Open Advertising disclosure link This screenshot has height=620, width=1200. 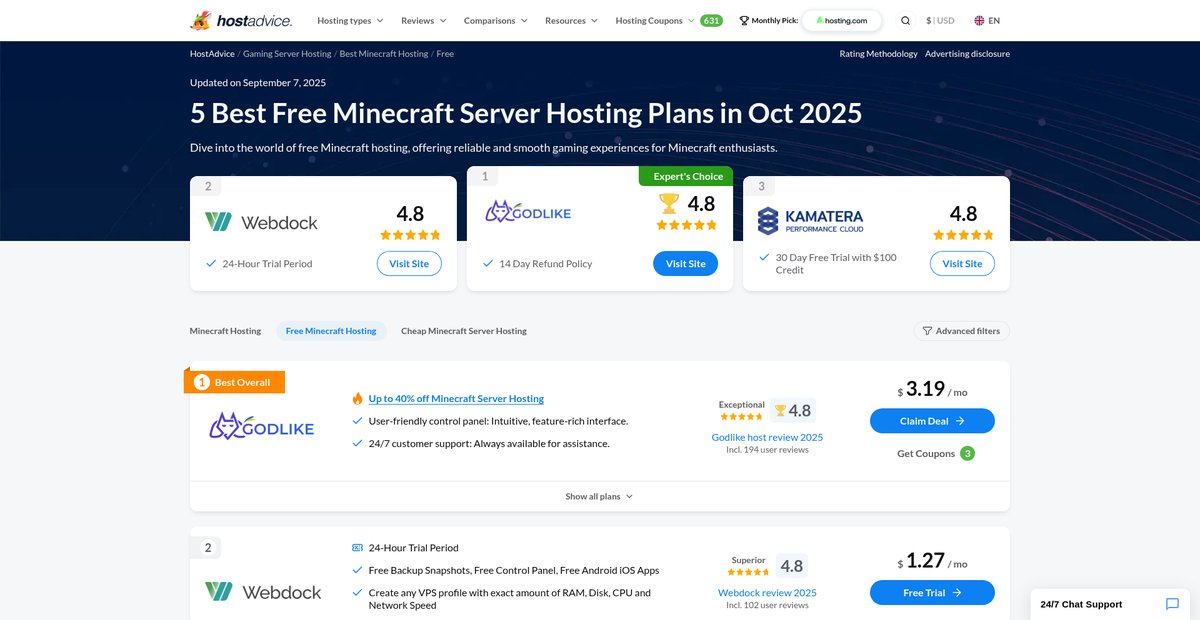point(967,54)
